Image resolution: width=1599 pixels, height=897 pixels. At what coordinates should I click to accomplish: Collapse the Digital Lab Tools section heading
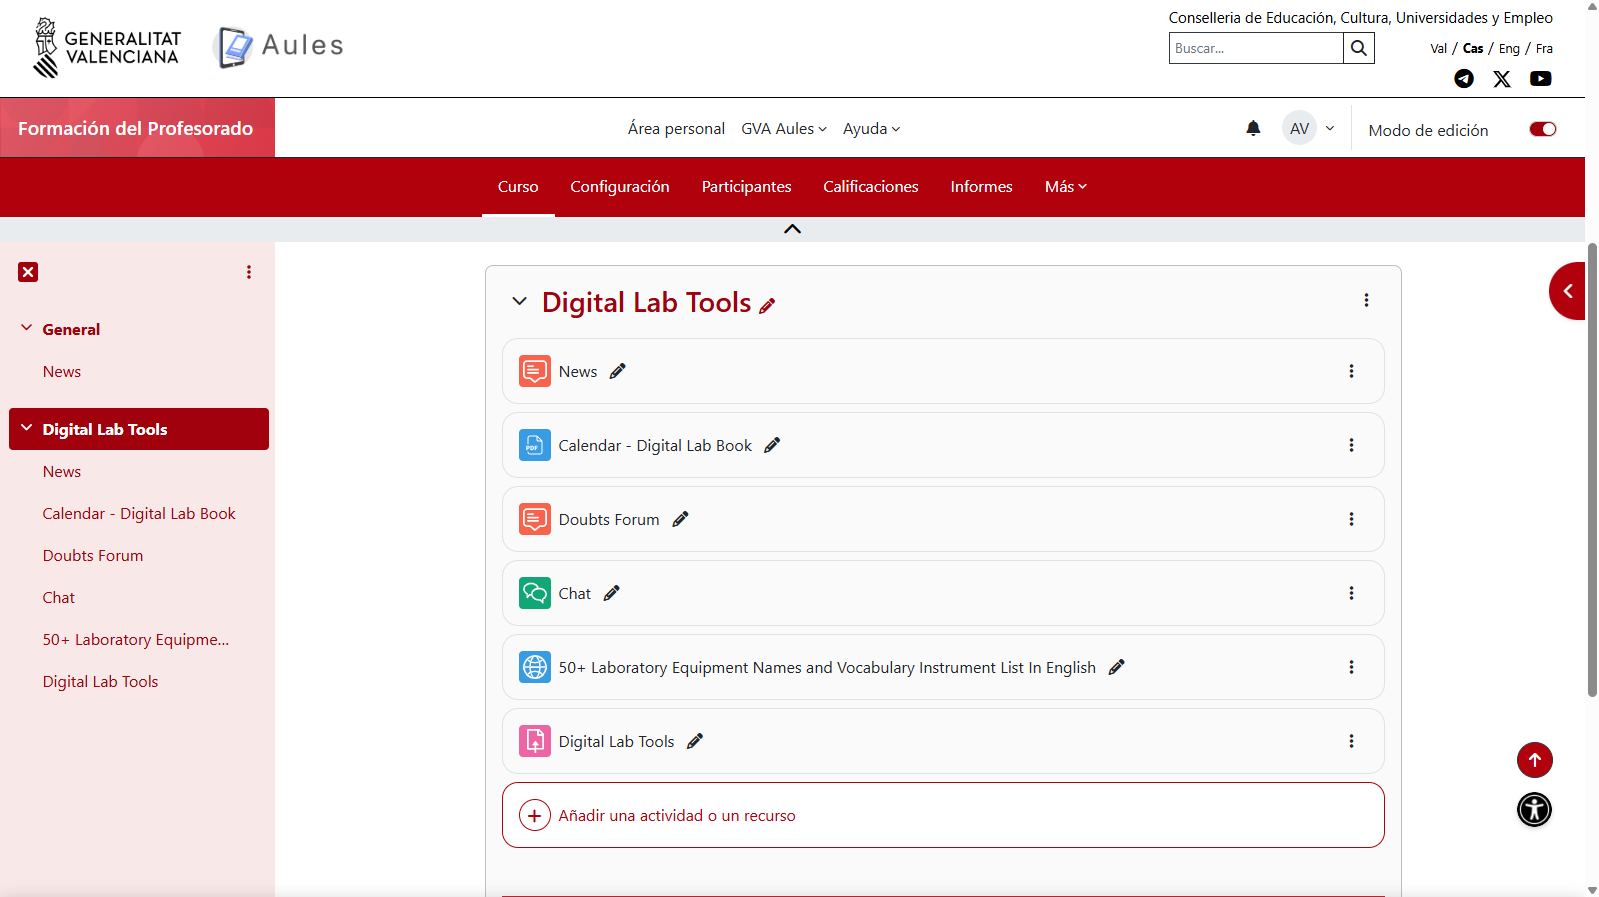tap(519, 301)
